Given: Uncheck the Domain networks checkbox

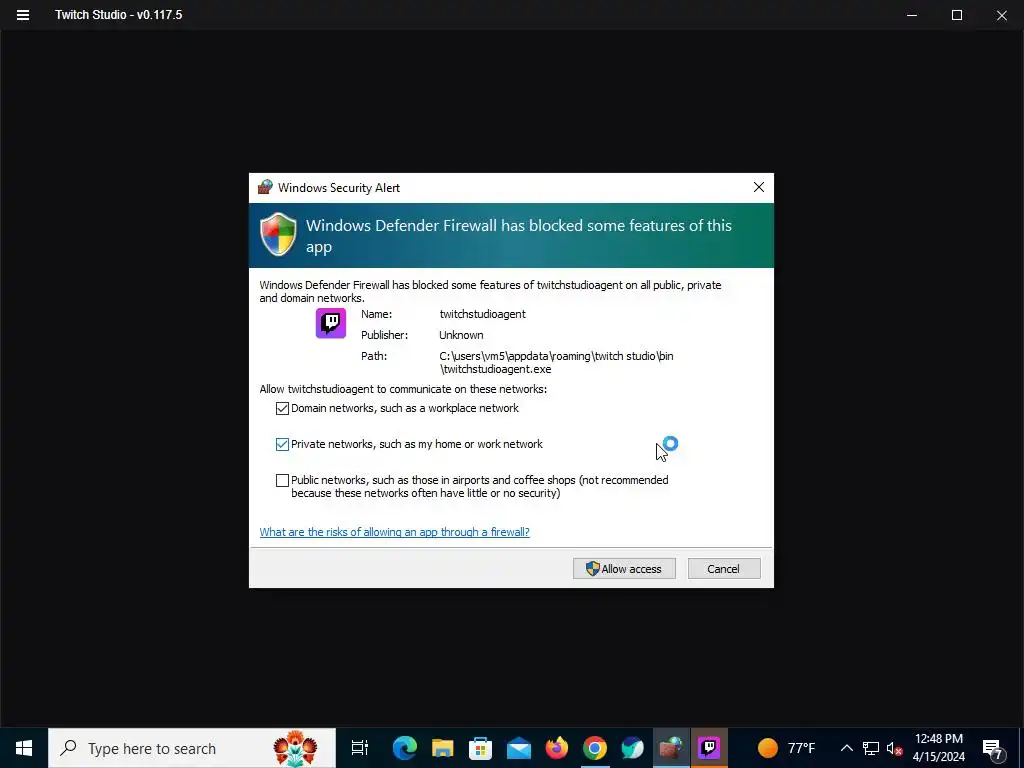Looking at the screenshot, I should [x=282, y=408].
